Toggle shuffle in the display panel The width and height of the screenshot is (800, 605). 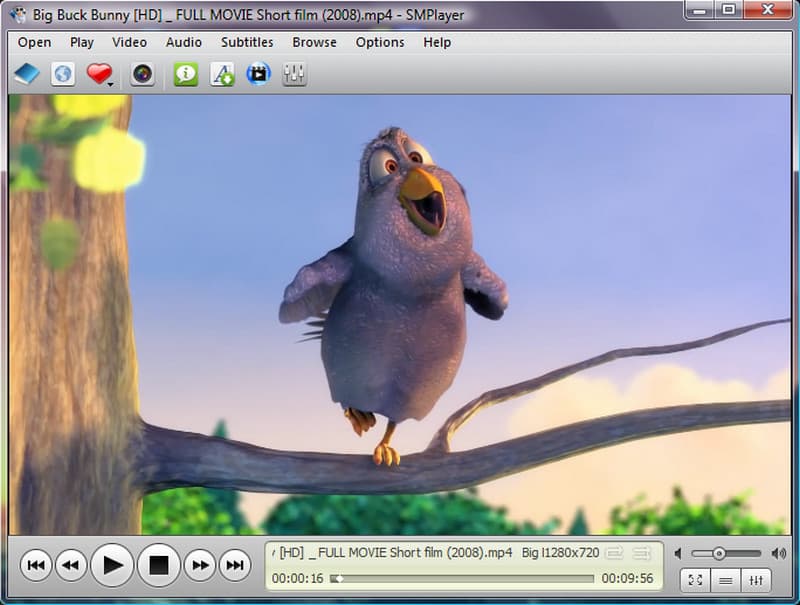(641, 553)
